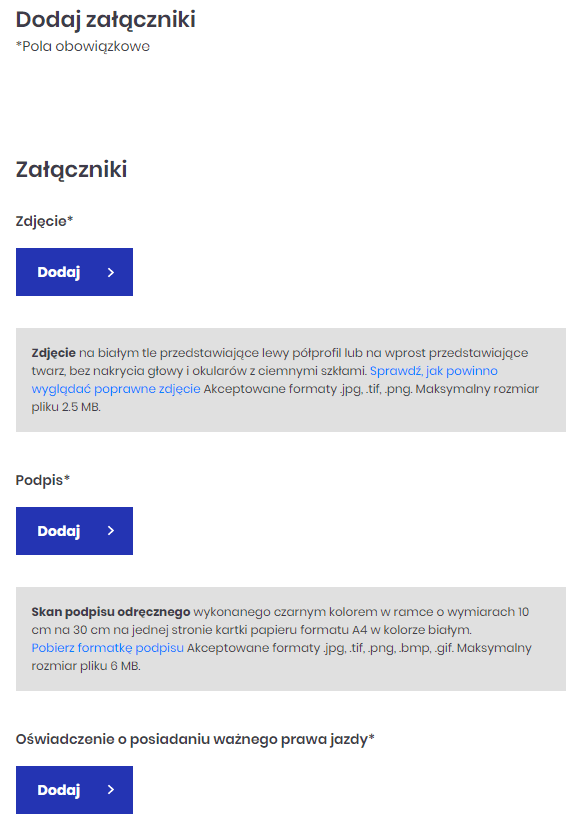Click Dodaj under the prawa jazdy declaration

[x=74, y=790]
